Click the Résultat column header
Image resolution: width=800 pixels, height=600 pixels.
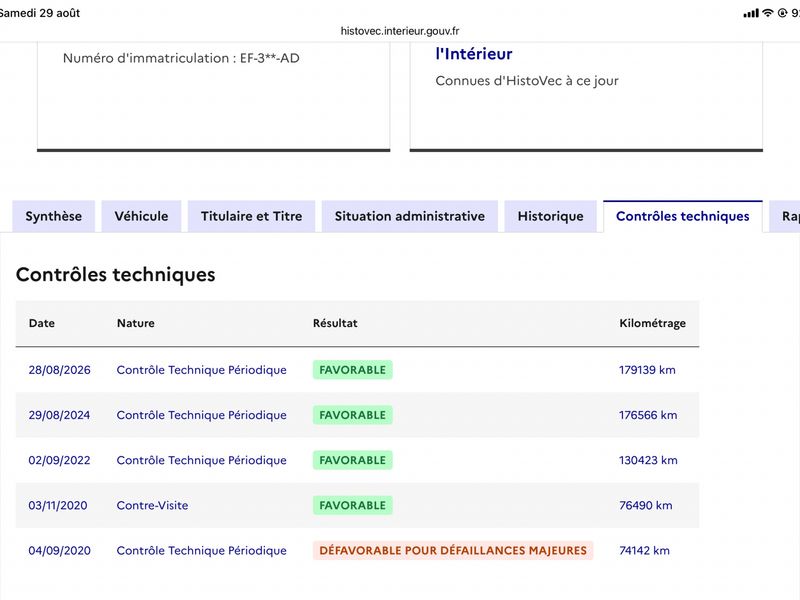coord(335,323)
